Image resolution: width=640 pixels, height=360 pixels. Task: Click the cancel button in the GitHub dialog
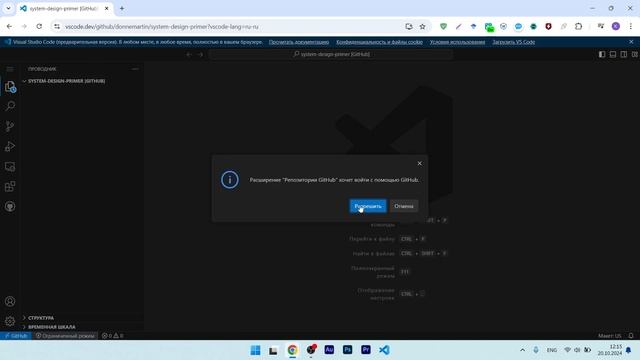(404, 206)
